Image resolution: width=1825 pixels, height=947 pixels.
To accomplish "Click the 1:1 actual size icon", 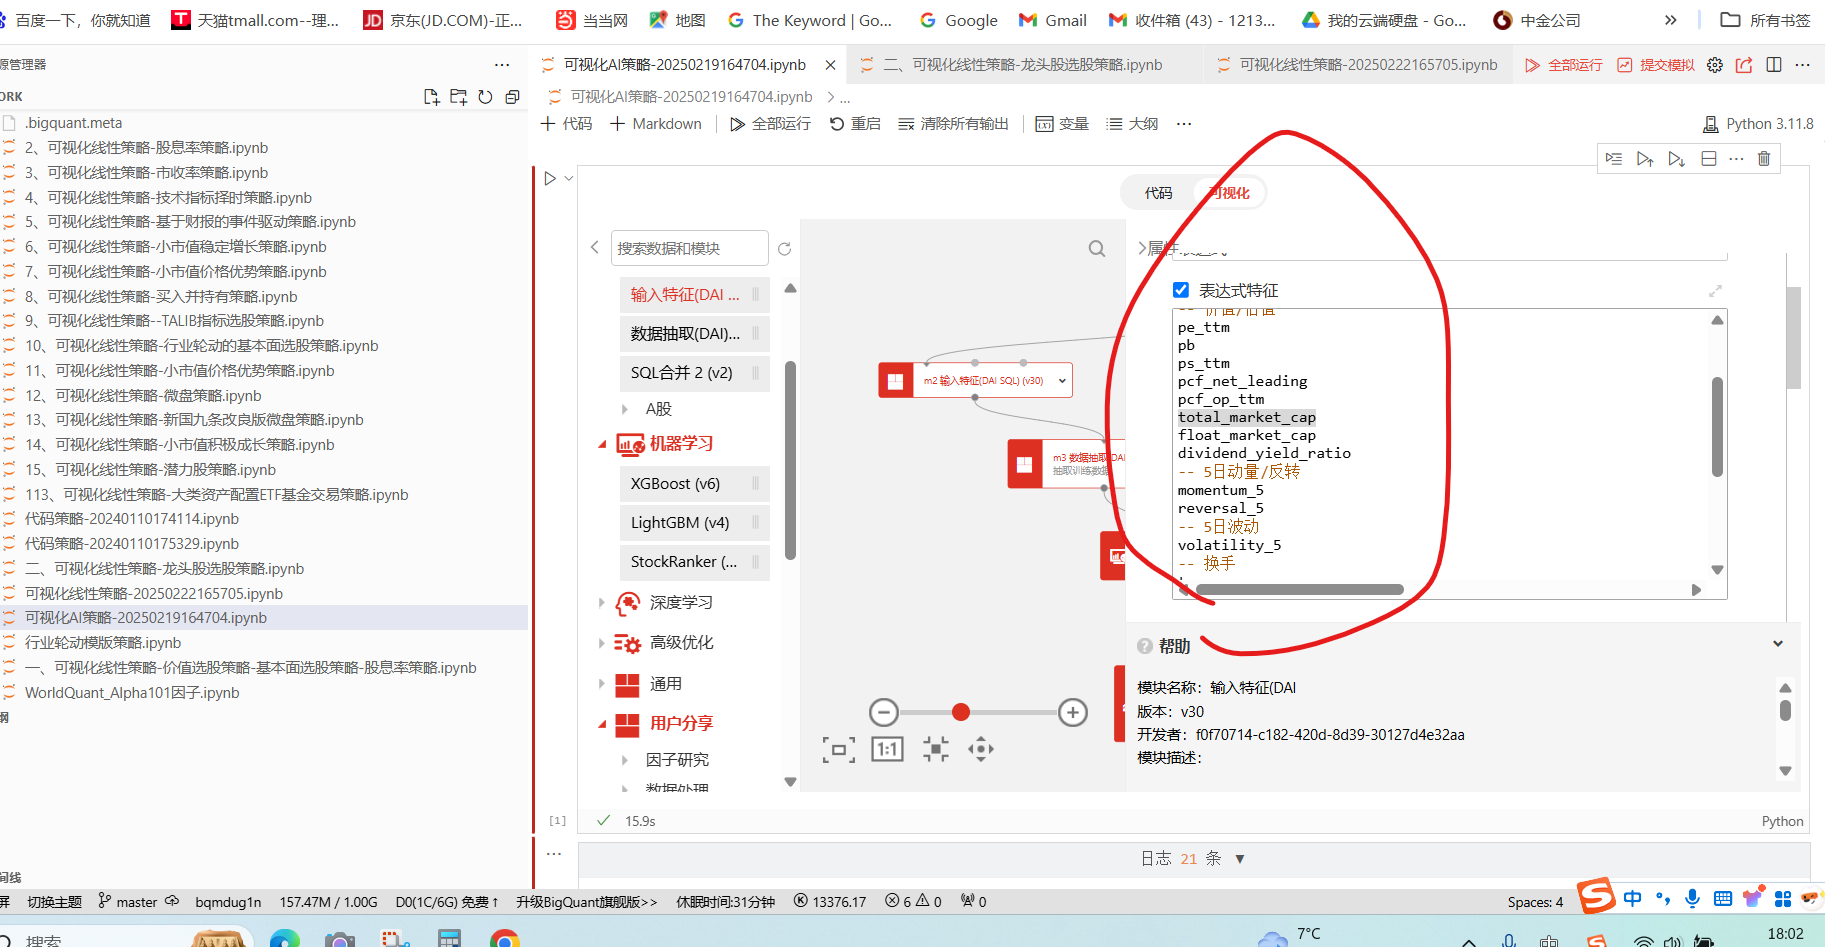I will pos(887,749).
